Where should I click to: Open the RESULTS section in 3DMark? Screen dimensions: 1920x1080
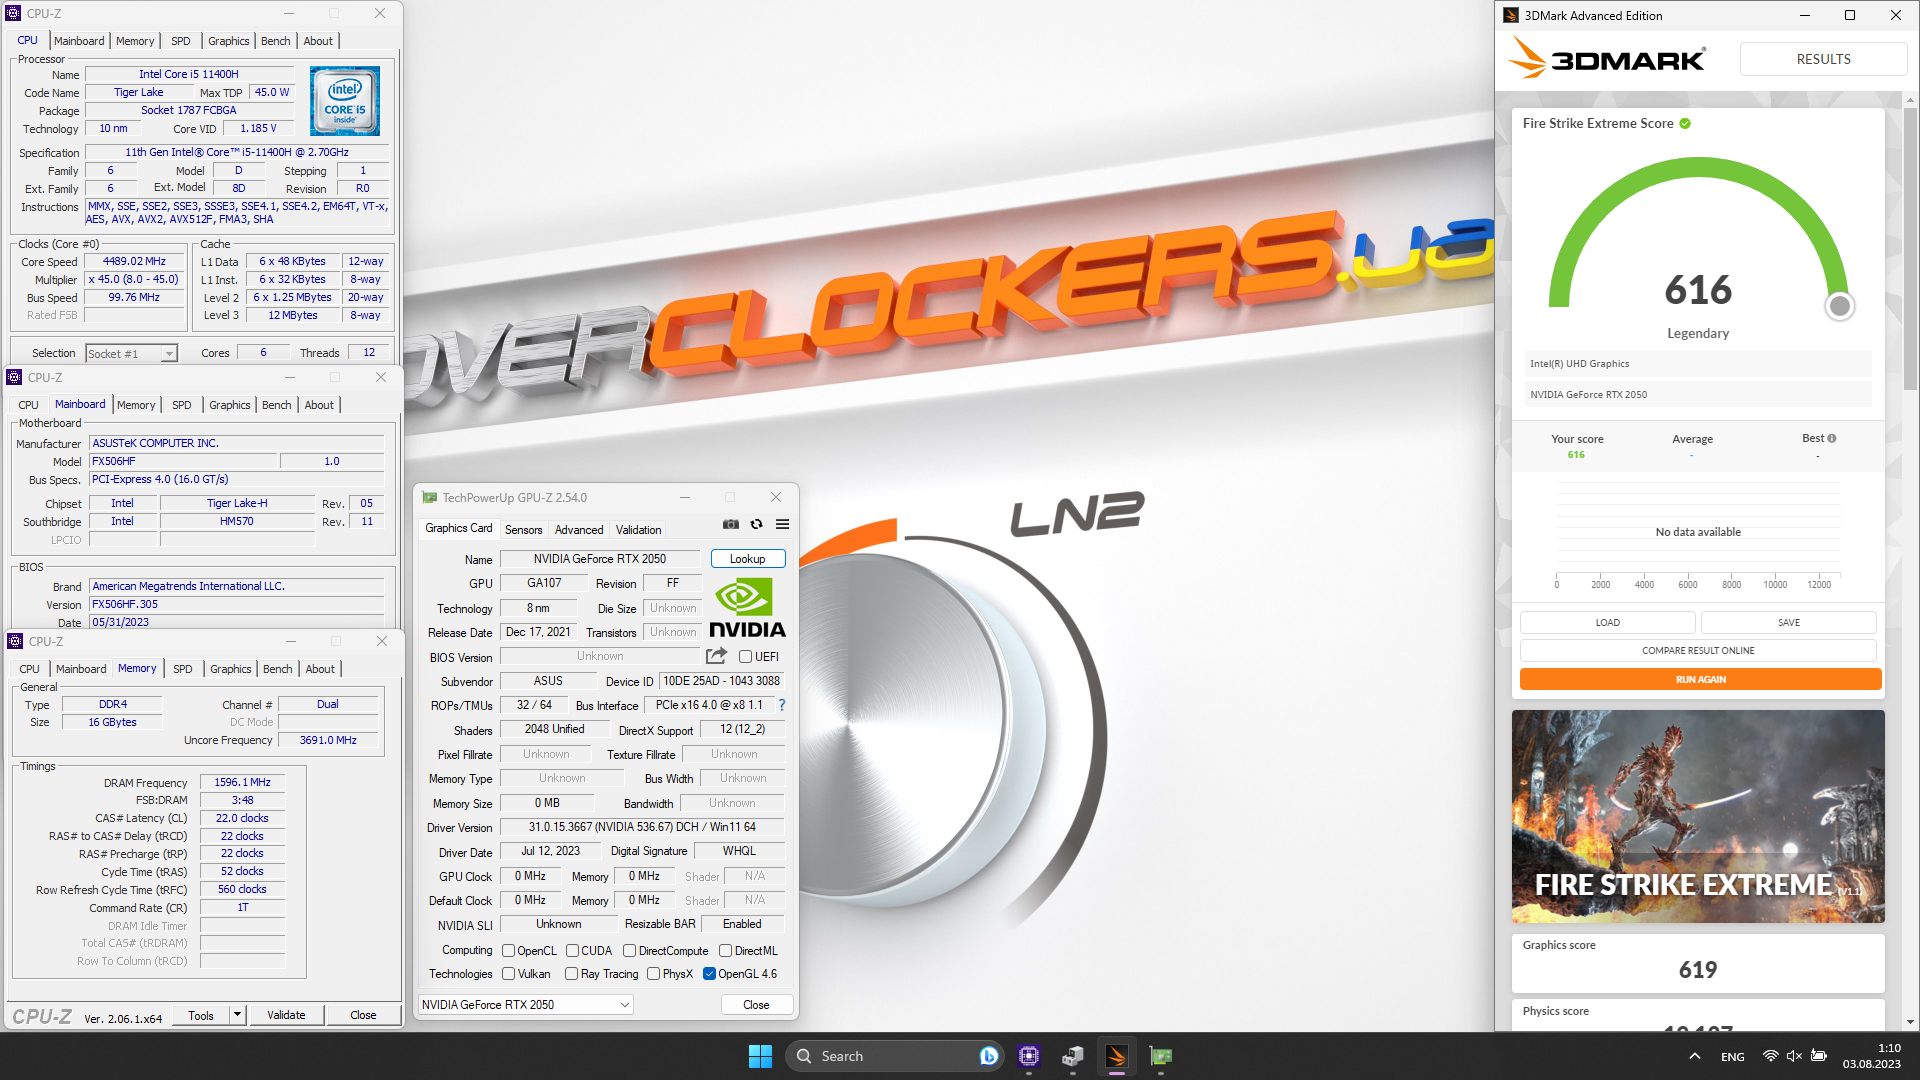click(1823, 59)
